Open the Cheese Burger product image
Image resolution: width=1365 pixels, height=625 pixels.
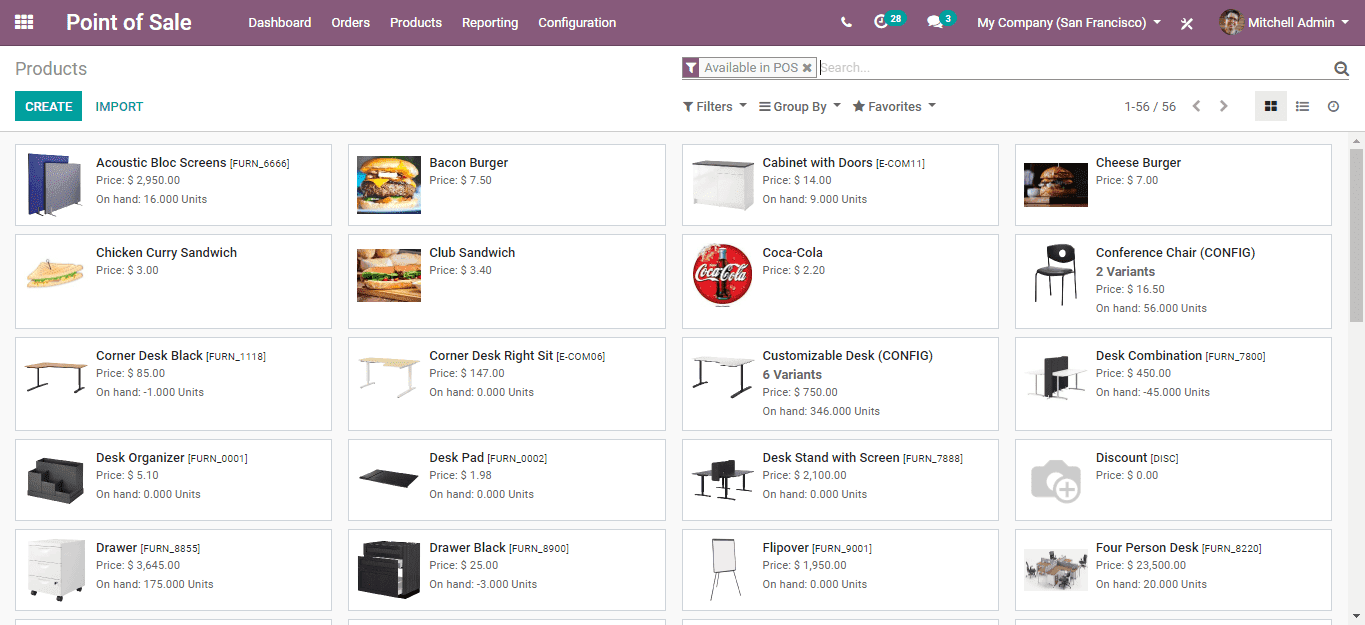(1056, 185)
